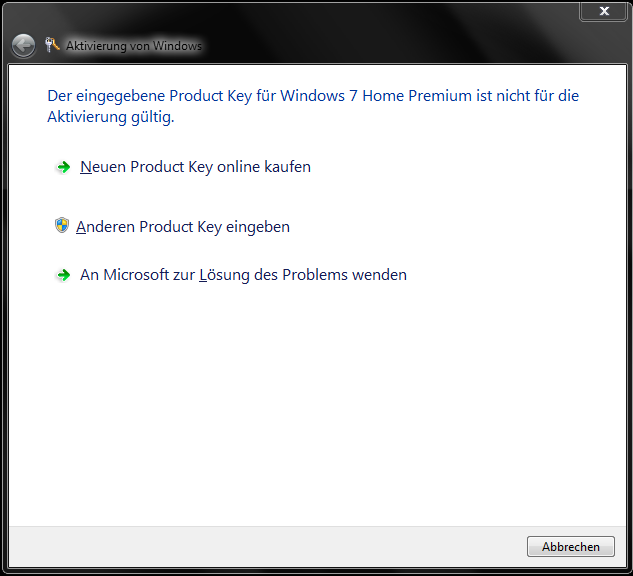633x576 pixels.
Task: Click the word eingeben in second option
Action: [258, 227]
